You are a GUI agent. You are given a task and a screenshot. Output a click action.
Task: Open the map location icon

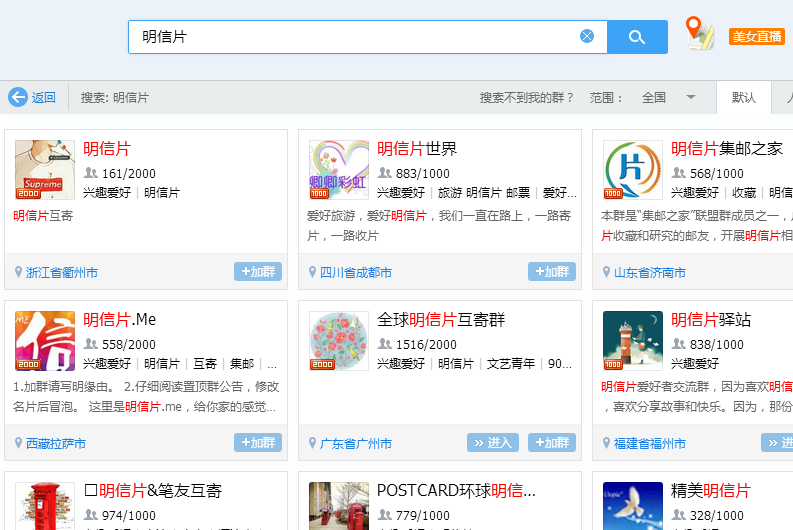pyautogui.click(x=700, y=33)
